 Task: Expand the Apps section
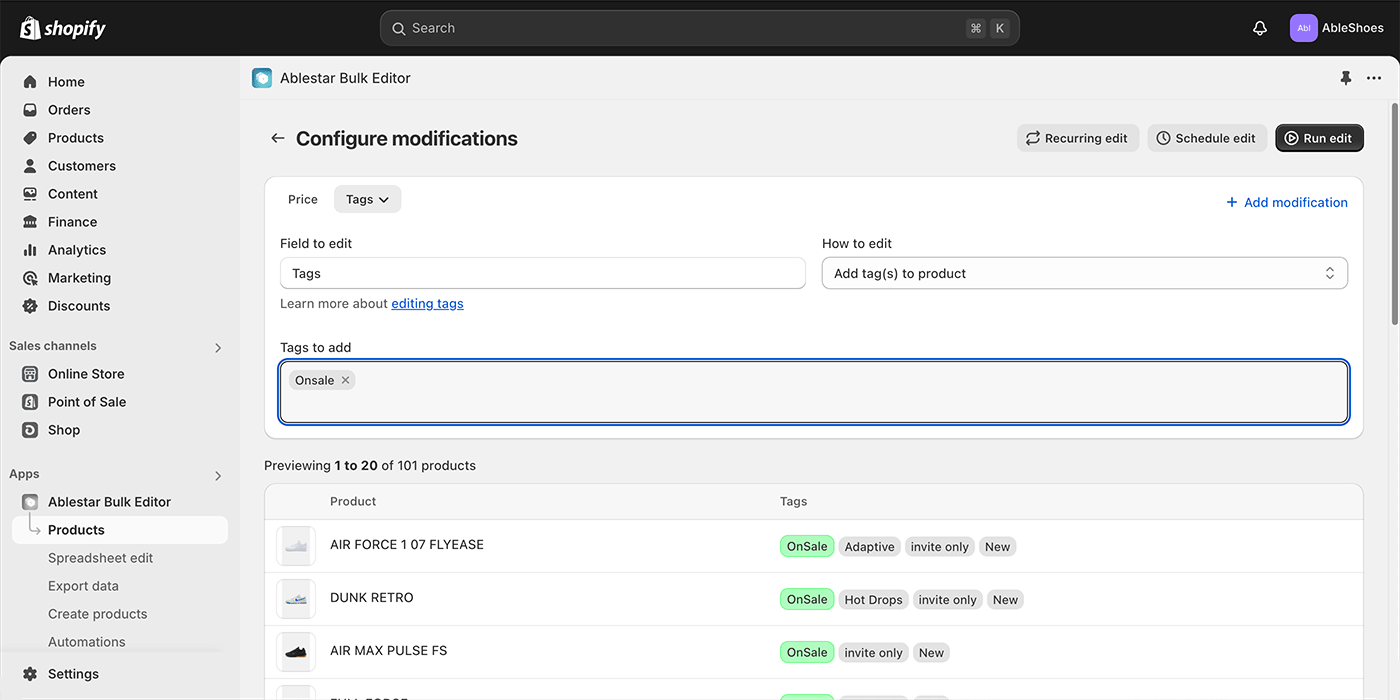[217, 475]
